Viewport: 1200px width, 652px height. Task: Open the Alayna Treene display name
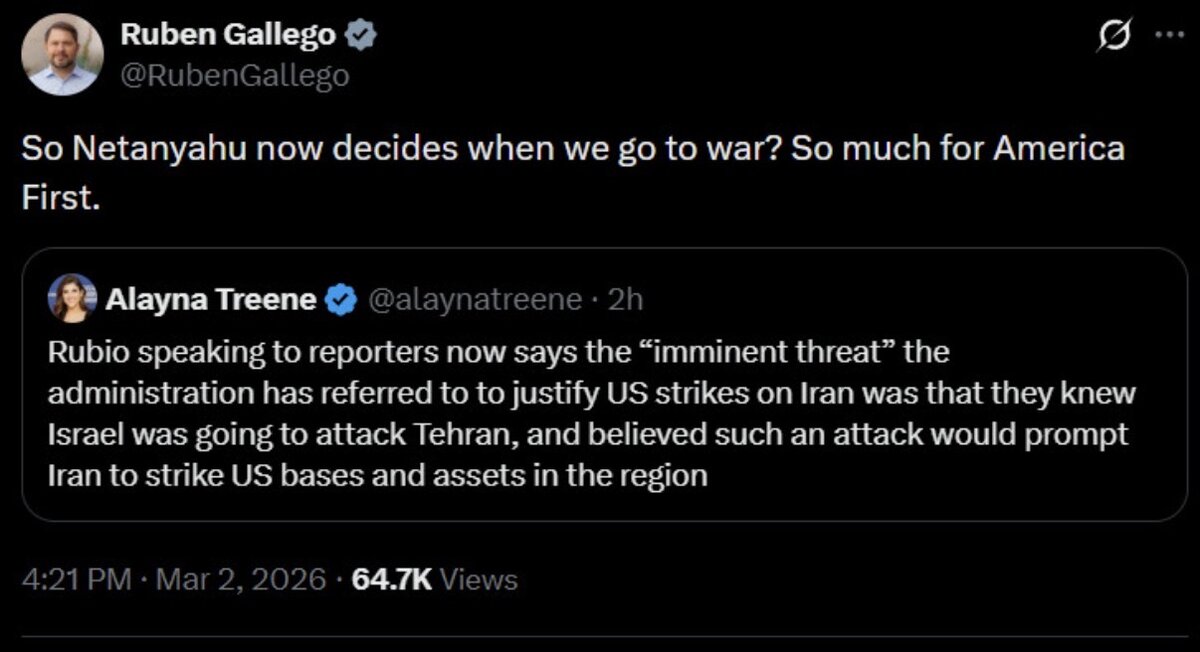pos(212,298)
